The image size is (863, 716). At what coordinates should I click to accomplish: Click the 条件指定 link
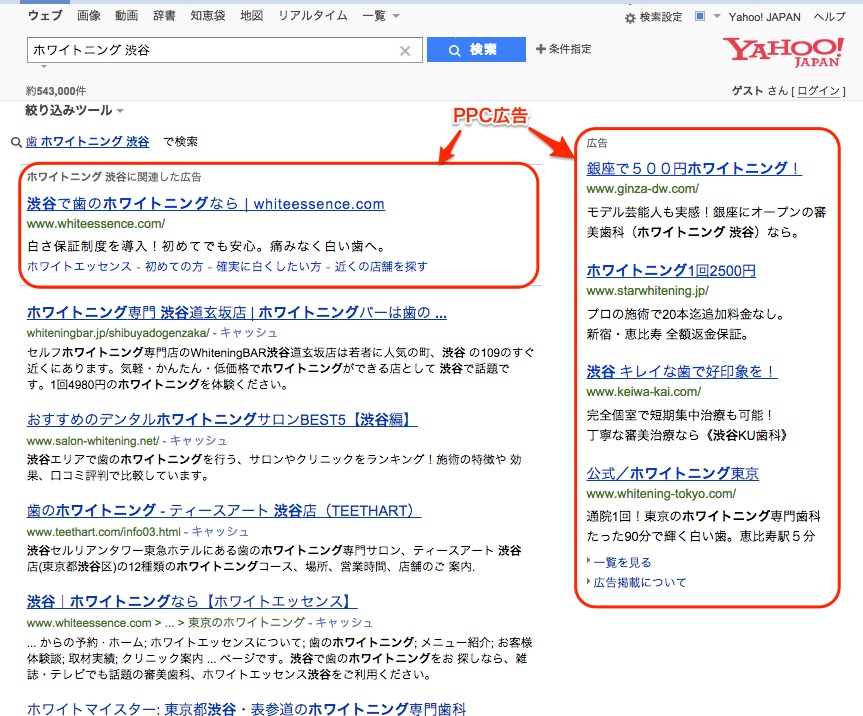pos(570,49)
